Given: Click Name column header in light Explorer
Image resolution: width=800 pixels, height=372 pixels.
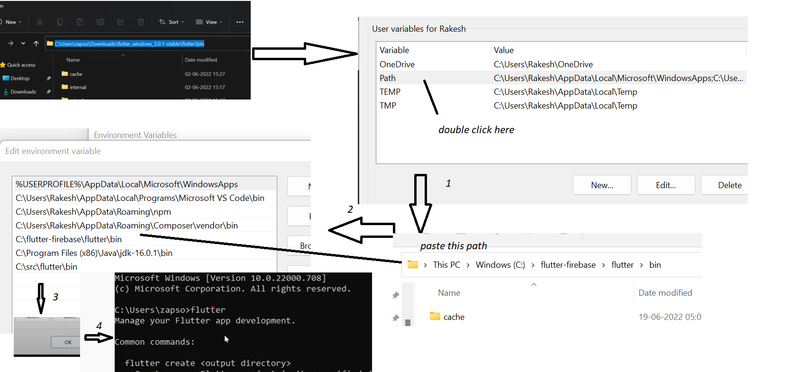Looking at the screenshot, I should 449,293.
